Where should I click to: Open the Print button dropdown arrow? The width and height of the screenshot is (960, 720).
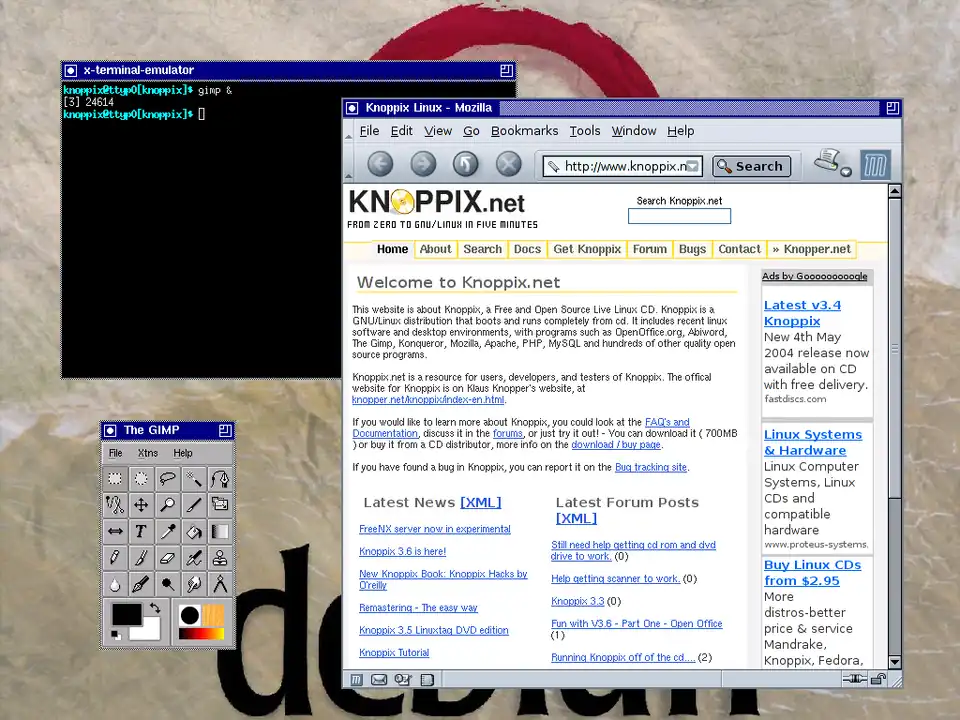[846, 172]
